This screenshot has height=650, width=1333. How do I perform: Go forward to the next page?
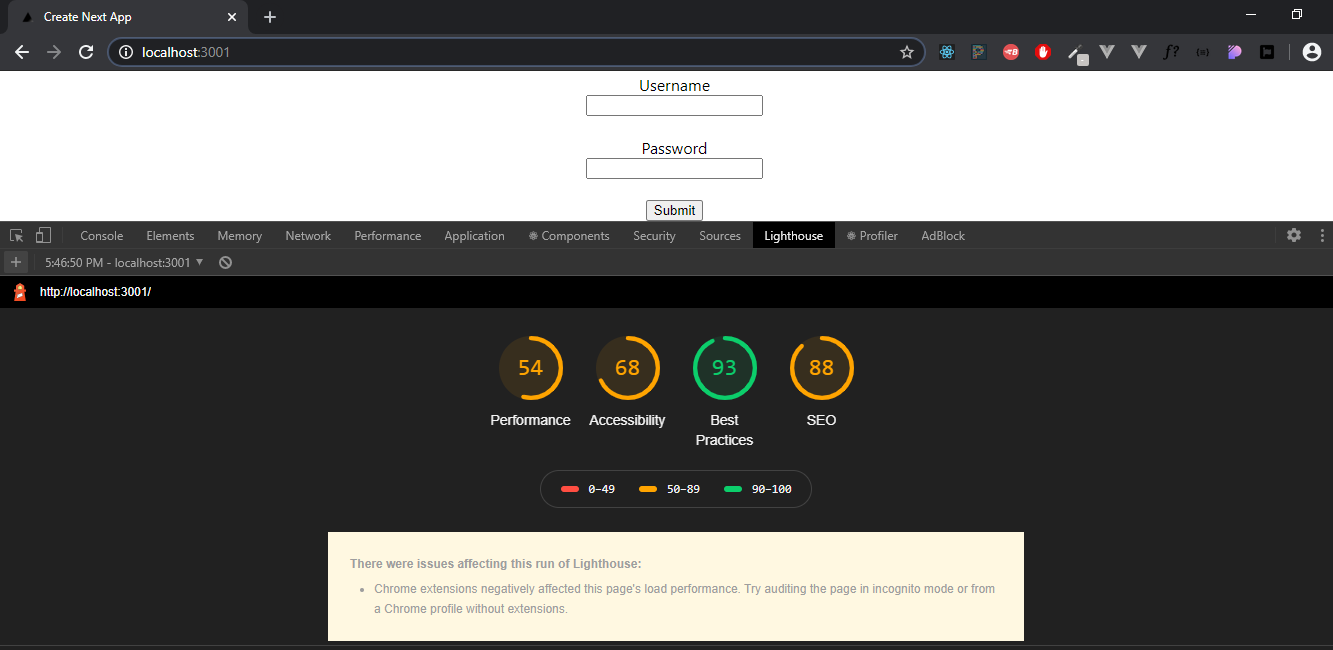tap(54, 52)
